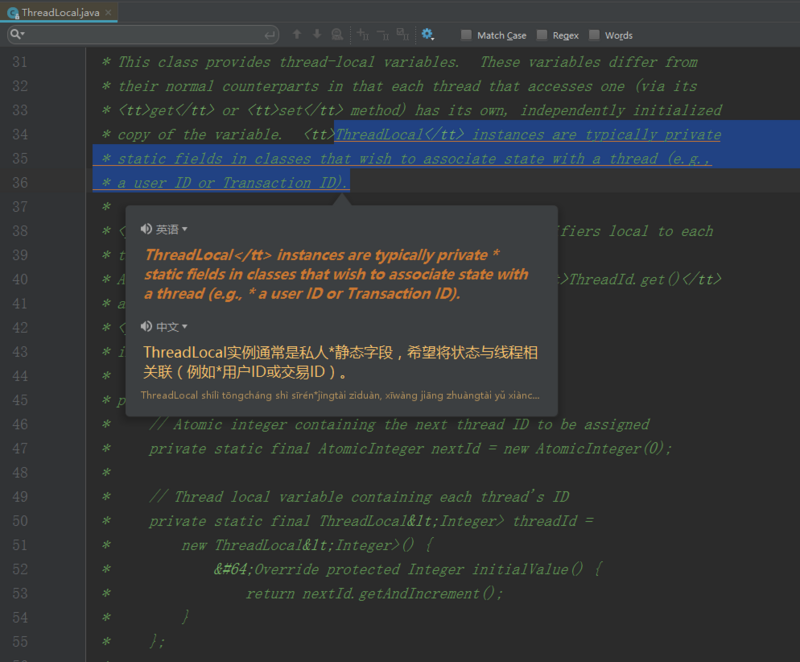Image resolution: width=800 pixels, height=662 pixels.
Task: Click the orange English source text in popup
Action: [x=336, y=274]
